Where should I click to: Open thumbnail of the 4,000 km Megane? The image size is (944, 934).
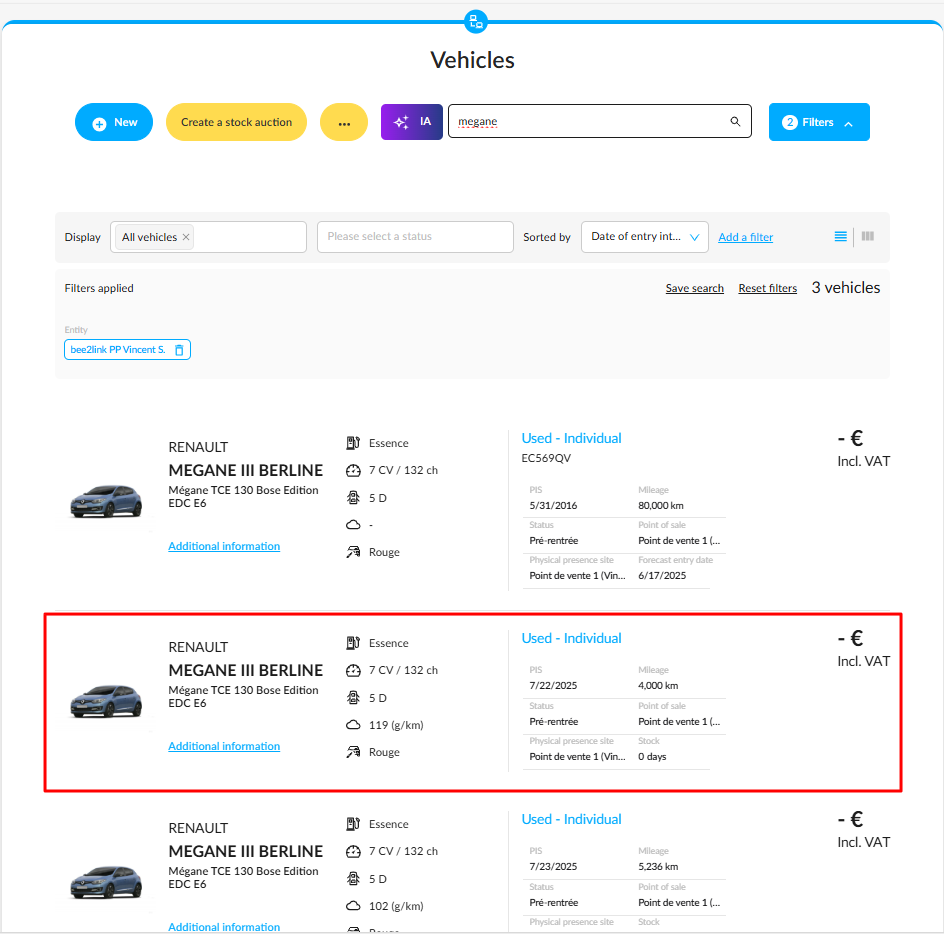click(x=107, y=701)
